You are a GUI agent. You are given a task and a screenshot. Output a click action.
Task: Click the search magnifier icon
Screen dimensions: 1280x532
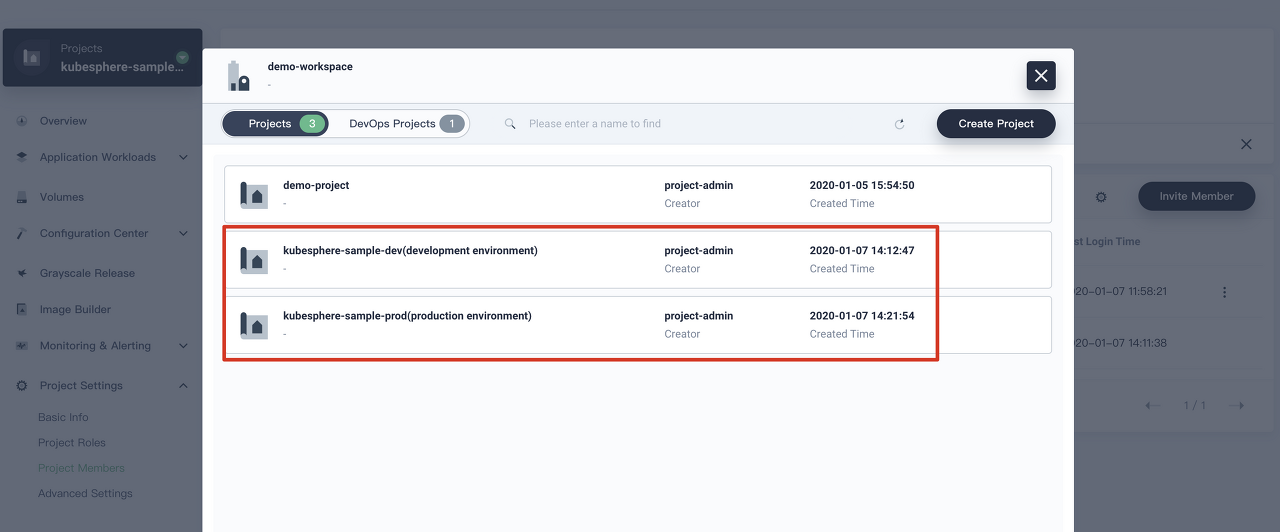click(510, 124)
